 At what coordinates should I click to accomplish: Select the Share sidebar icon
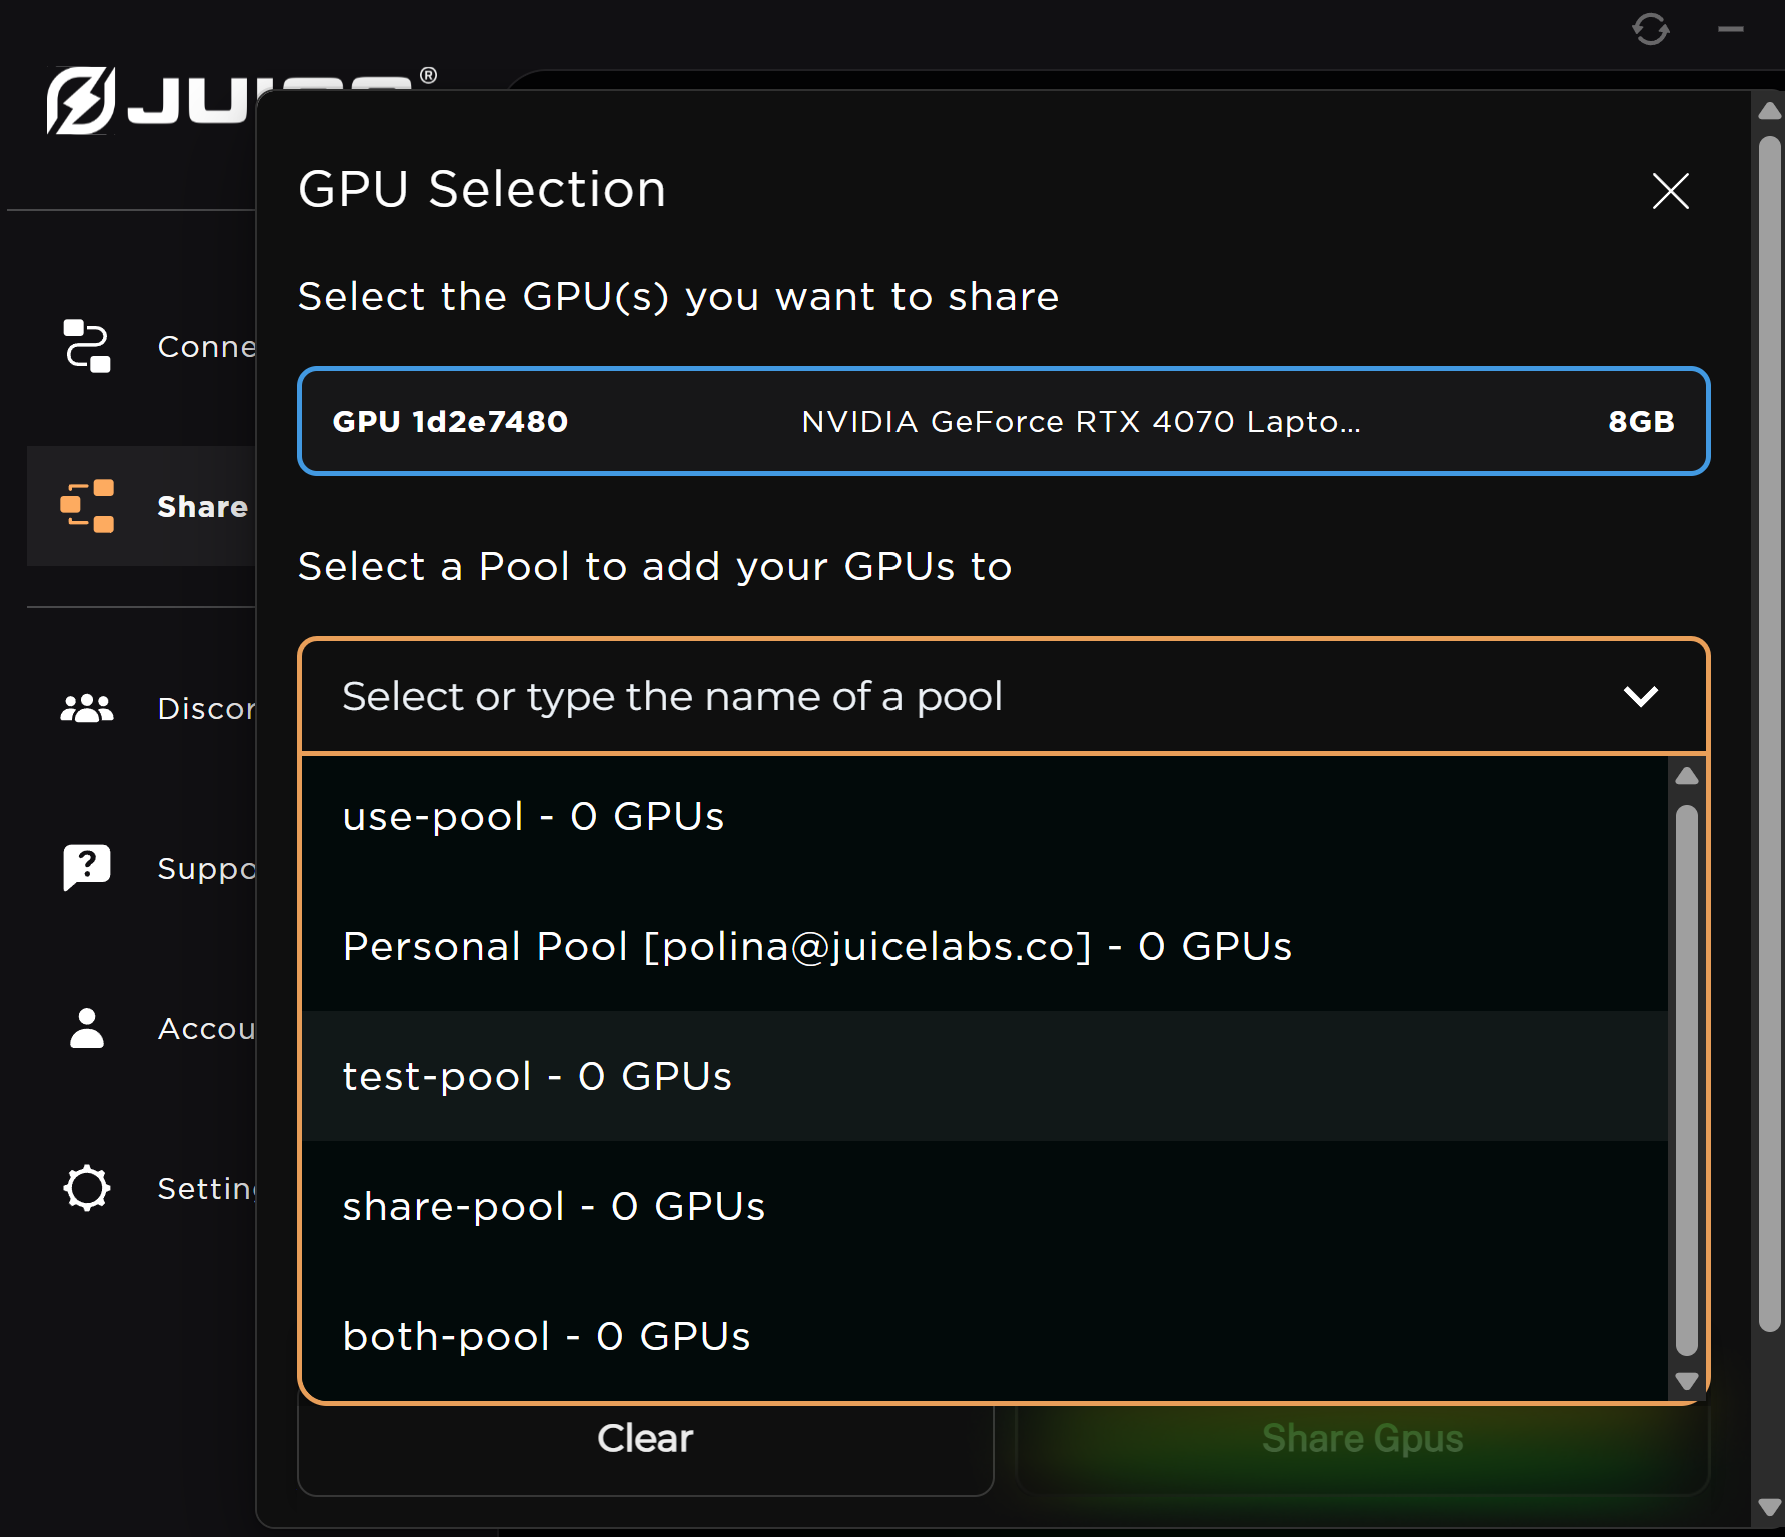tap(87, 506)
